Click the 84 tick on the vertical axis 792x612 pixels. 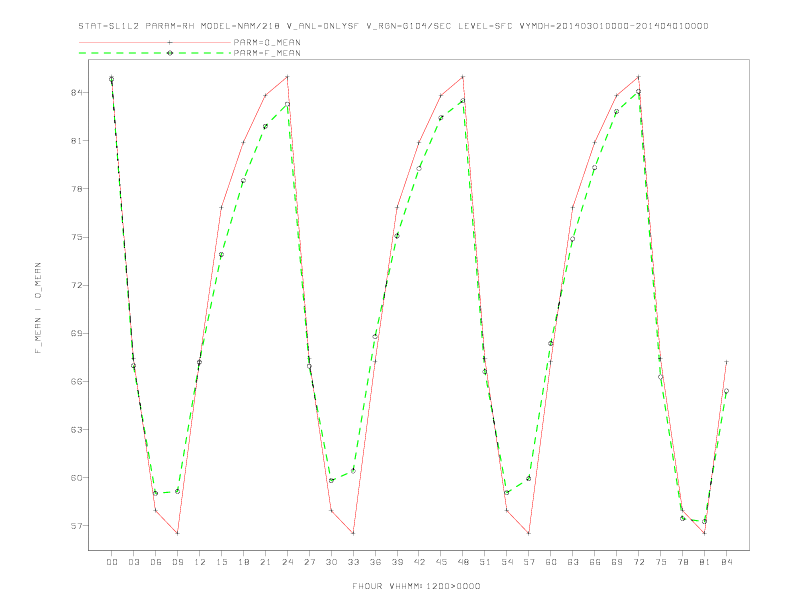click(x=78, y=92)
